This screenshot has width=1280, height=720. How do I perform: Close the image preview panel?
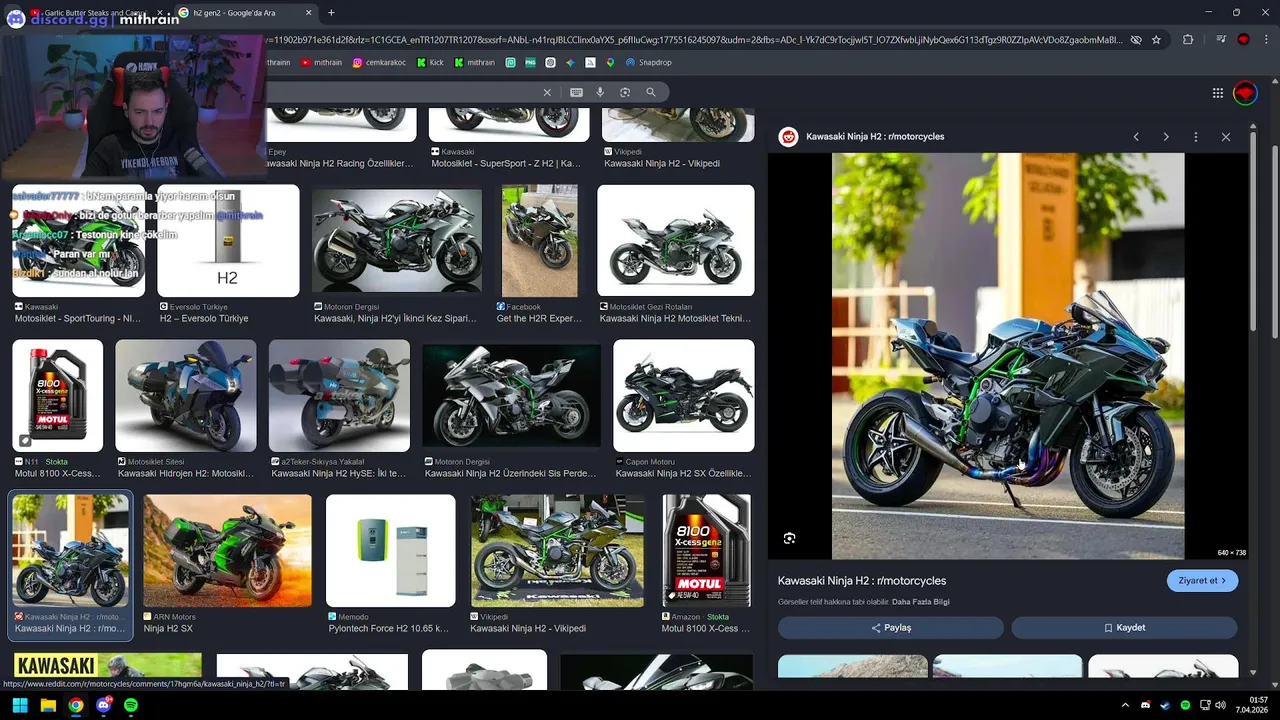[x=1226, y=137]
